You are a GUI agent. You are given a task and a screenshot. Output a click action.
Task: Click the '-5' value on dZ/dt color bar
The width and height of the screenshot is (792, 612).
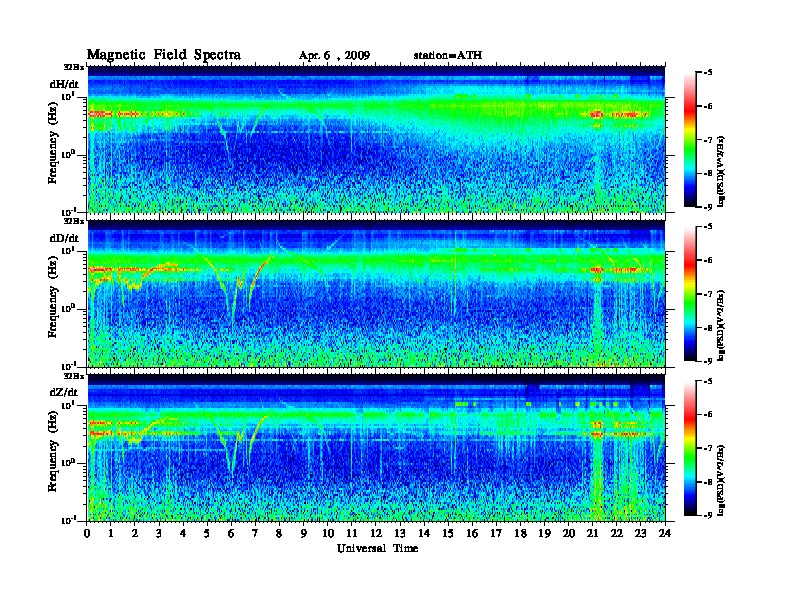(709, 381)
